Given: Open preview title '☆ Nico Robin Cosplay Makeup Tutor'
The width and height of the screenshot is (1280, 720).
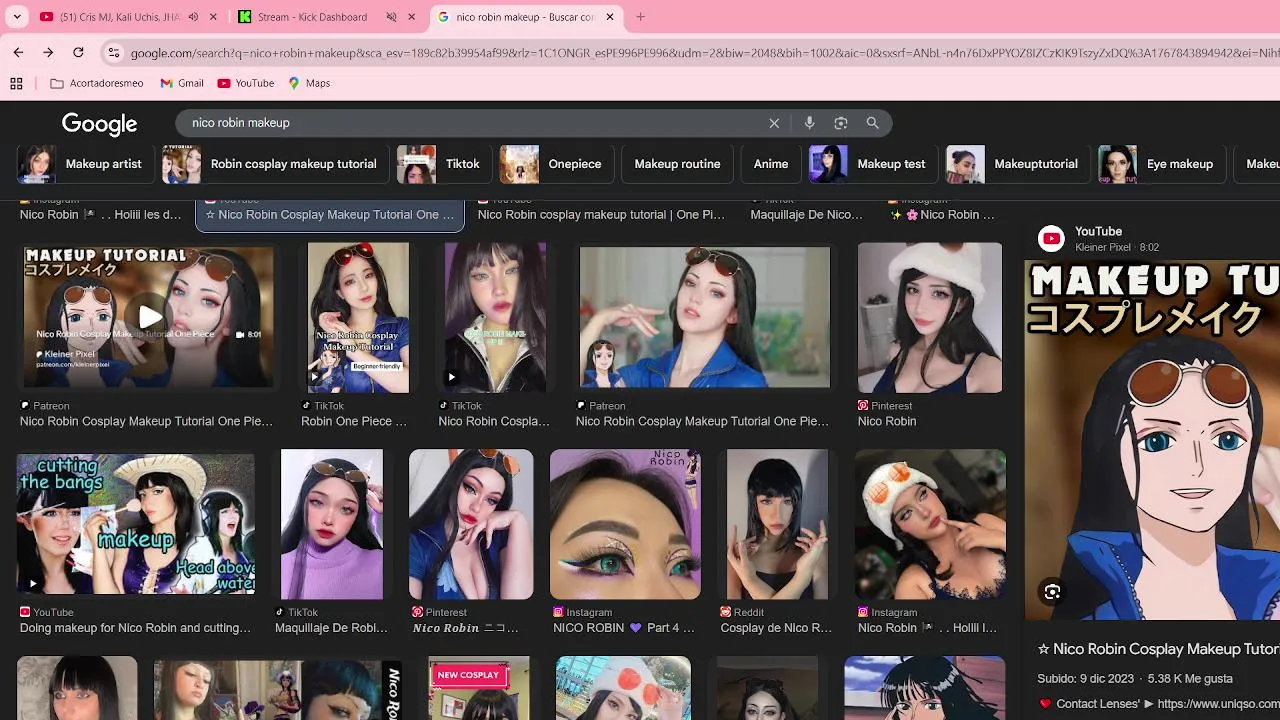Looking at the screenshot, I should coord(1158,649).
